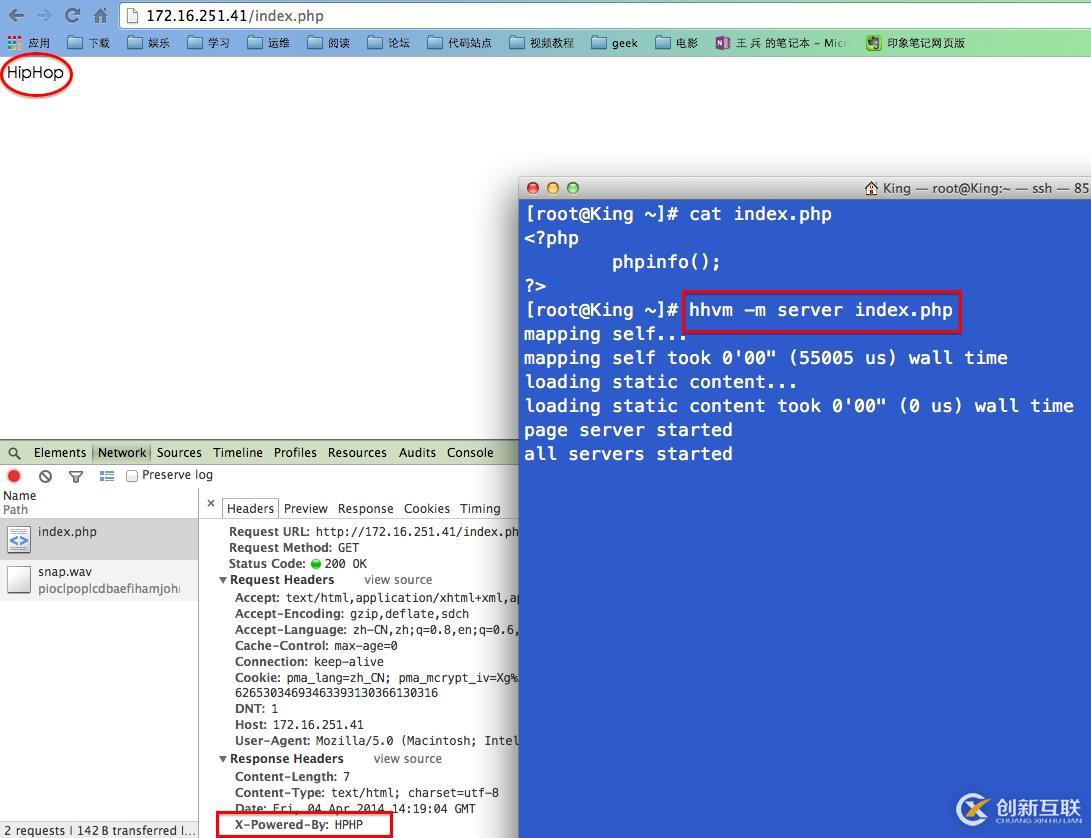
Task: Click the Status Code 200 OK line
Action: (x=298, y=564)
